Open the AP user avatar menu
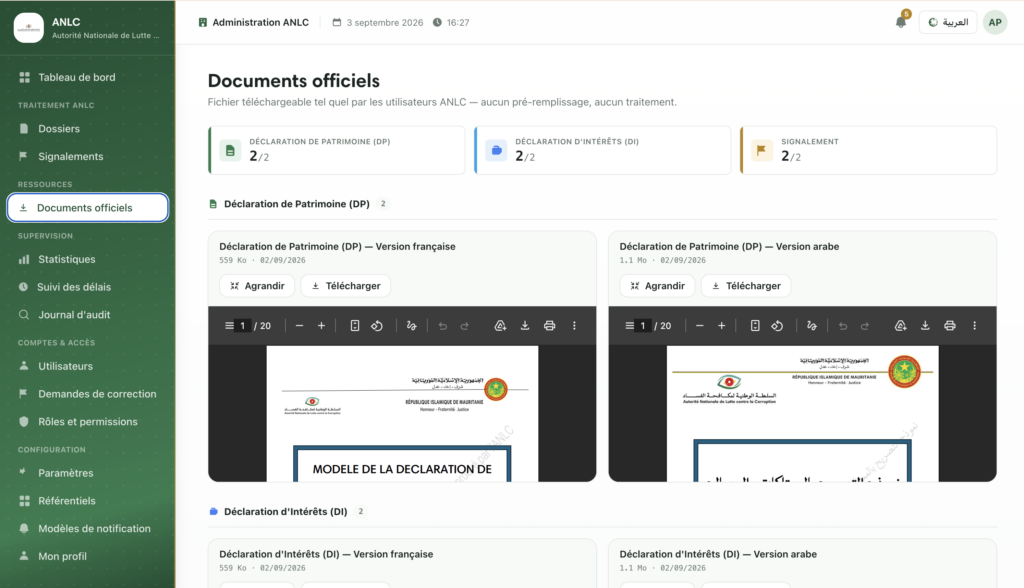This screenshot has height=588, width=1024. [995, 22]
